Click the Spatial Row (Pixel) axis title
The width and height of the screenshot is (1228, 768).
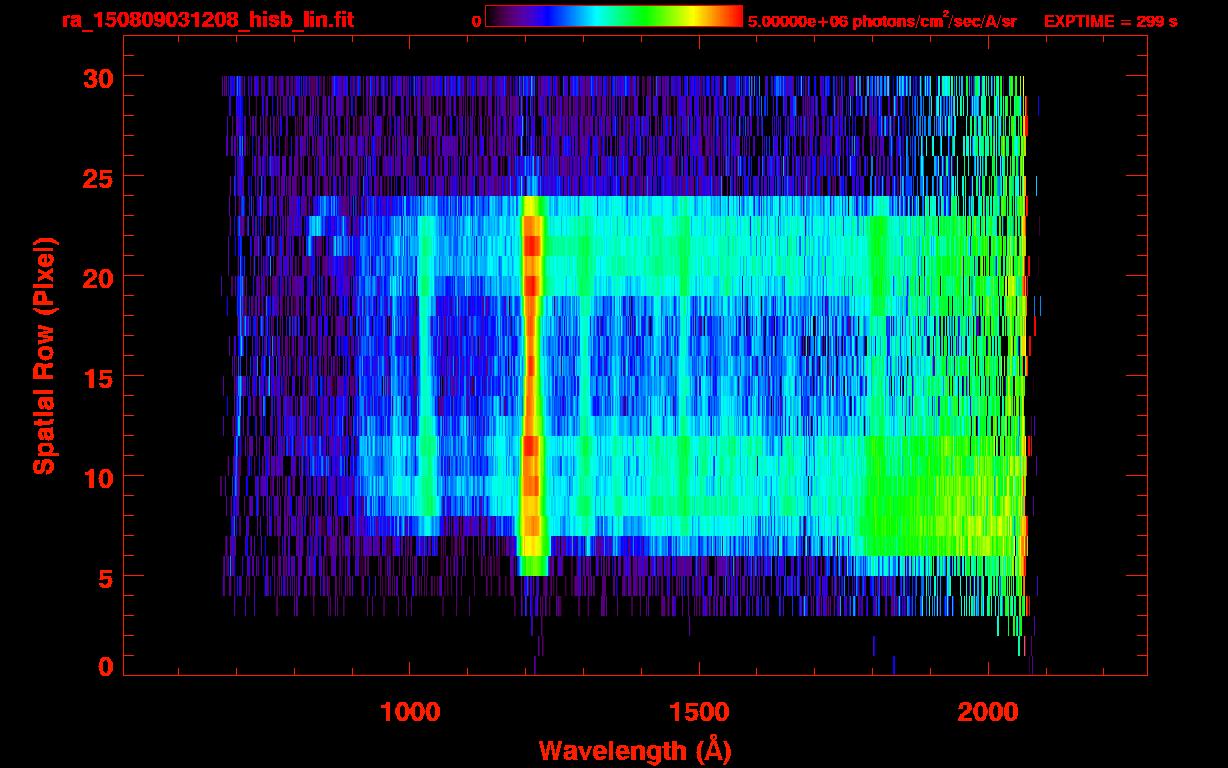(x=44, y=356)
